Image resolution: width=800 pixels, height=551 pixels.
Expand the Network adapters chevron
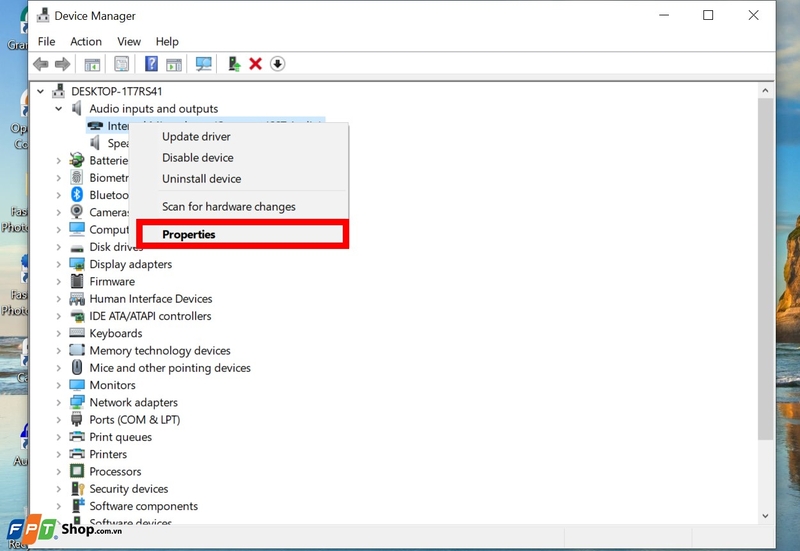[59, 403]
